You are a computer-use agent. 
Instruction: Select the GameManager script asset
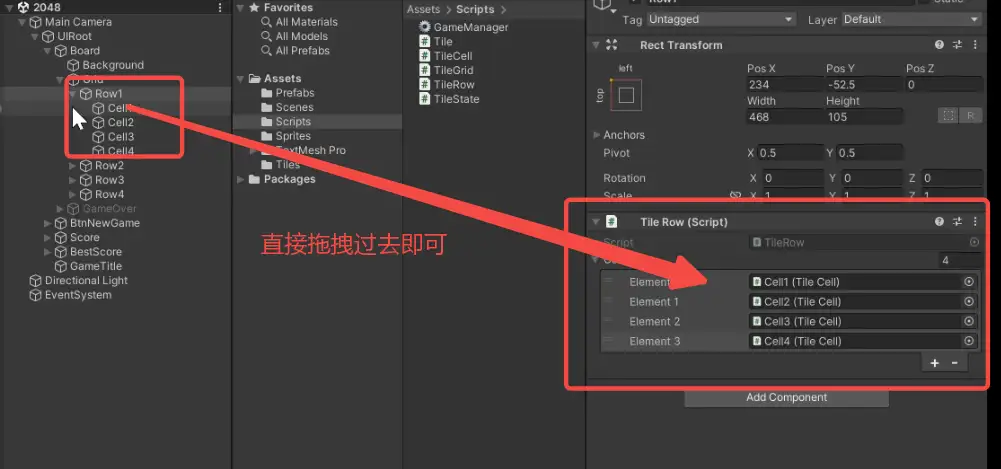point(471,27)
